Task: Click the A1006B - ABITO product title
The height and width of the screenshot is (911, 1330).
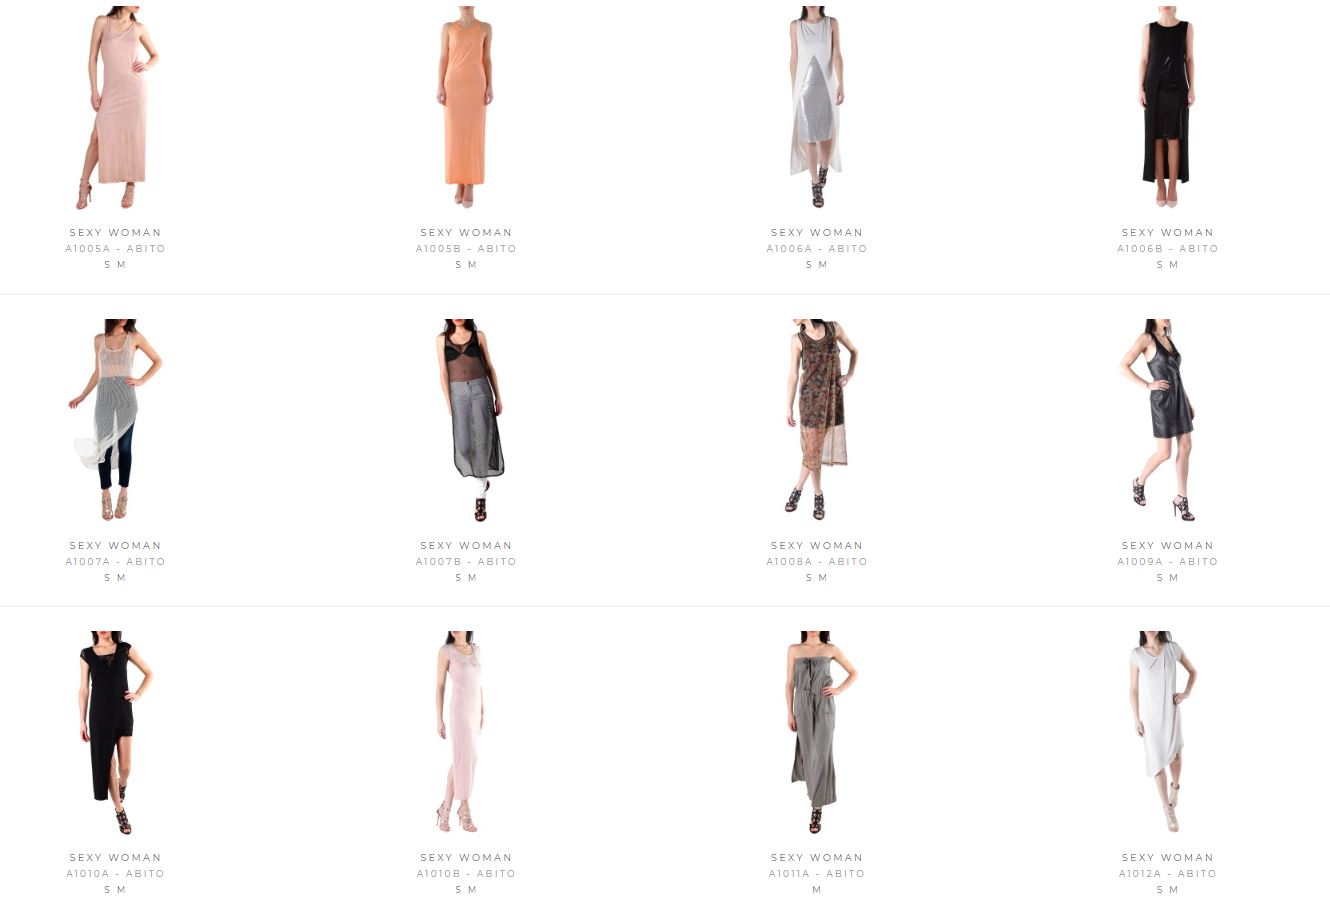Action: [1167, 249]
